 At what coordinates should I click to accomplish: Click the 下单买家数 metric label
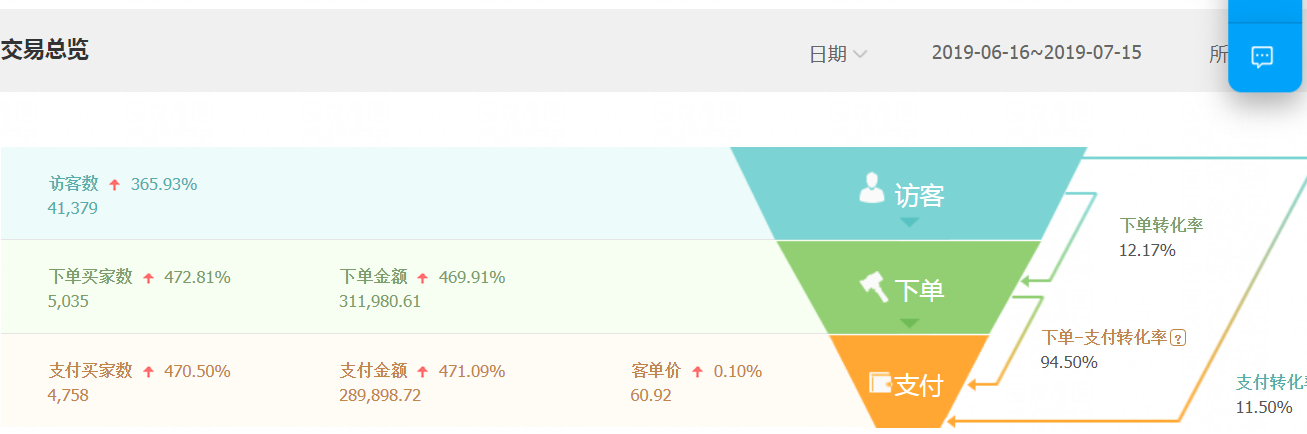pyautogui.click(x=90, y=277)
